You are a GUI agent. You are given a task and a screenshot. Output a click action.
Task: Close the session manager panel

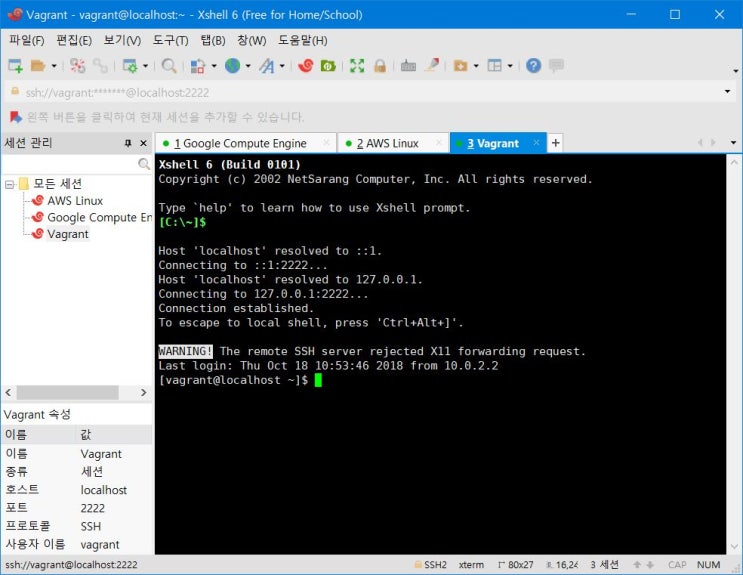click(x=144, y=143)
